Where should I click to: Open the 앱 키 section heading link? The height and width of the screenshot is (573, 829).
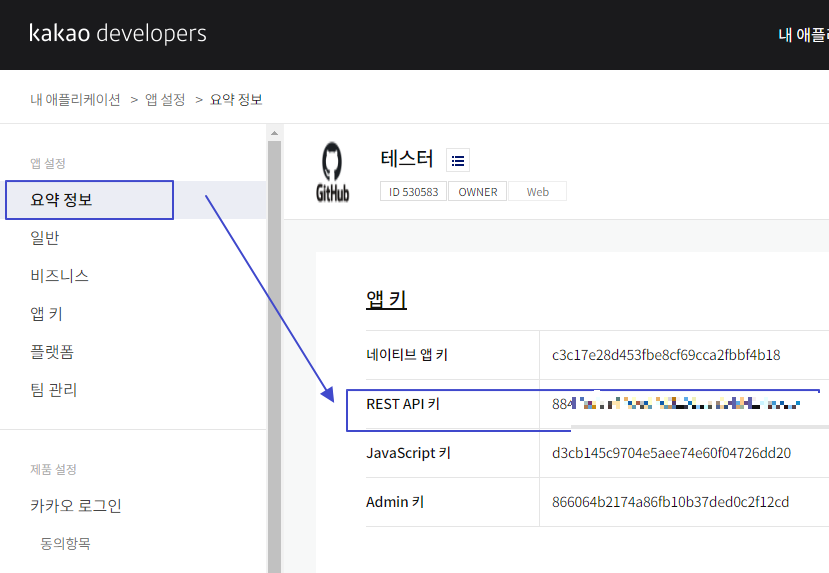386,300
